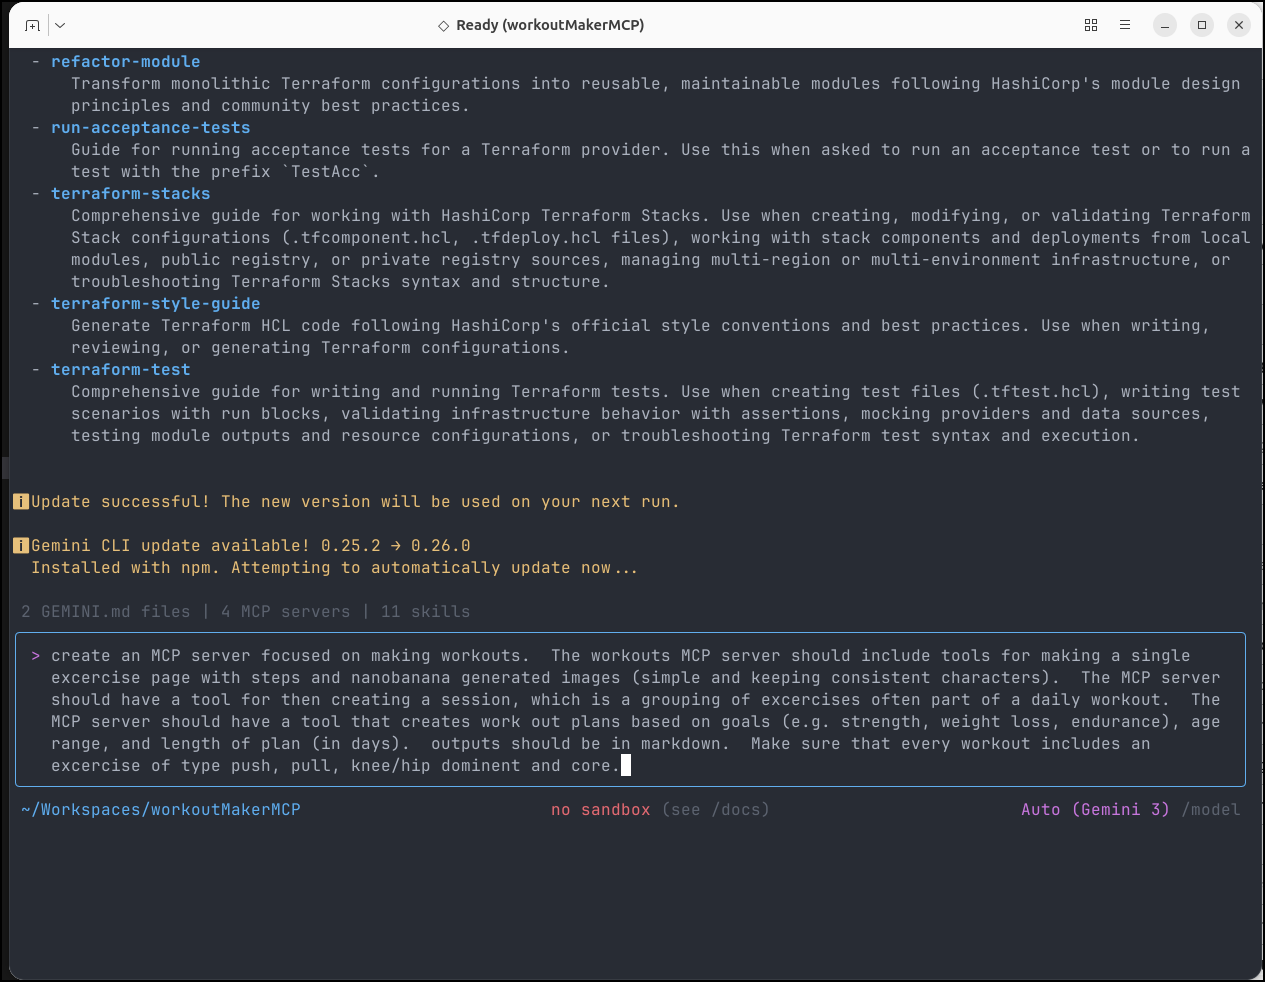Select the terraform-stacks skill name
1265x982 pixels.
click(x=131, y=194)
